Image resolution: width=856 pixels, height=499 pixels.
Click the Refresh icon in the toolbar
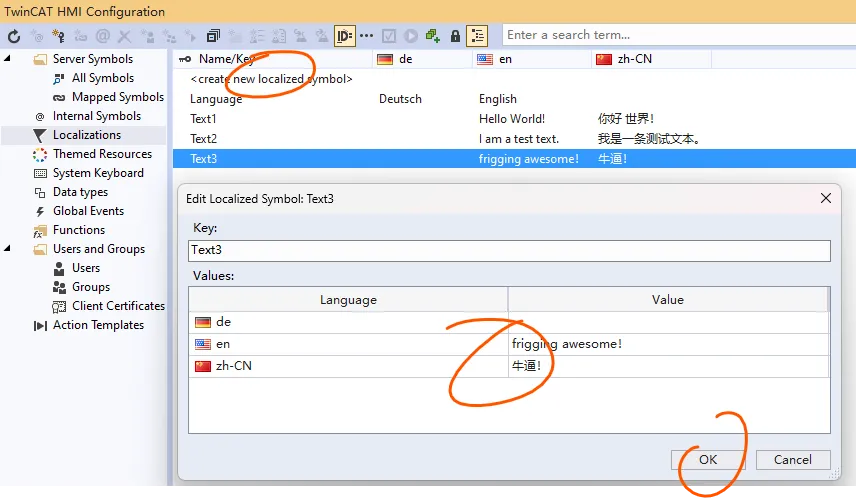click(x=14, y=36)
